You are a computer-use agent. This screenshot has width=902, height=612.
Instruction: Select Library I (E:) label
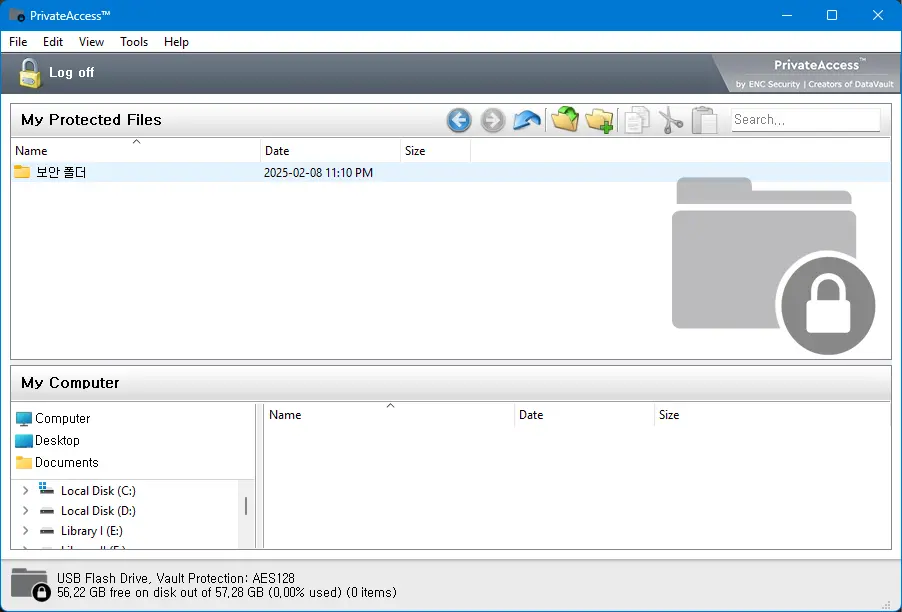(92, 531)
